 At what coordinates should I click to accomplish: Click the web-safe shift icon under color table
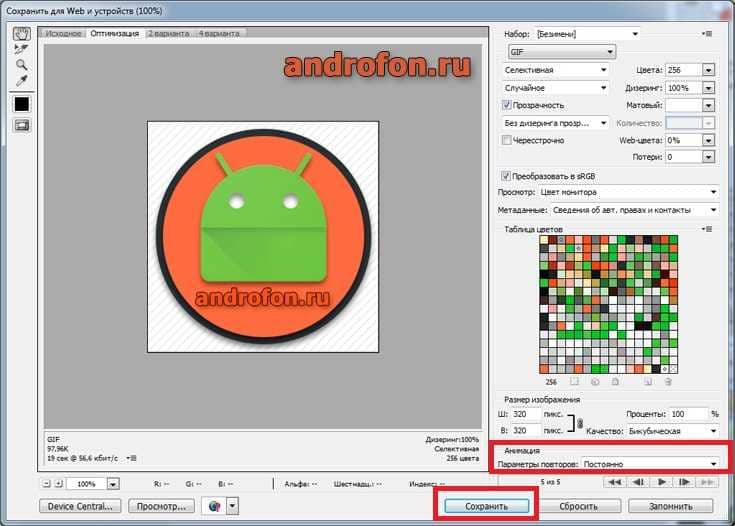click(x=595, y=382)
